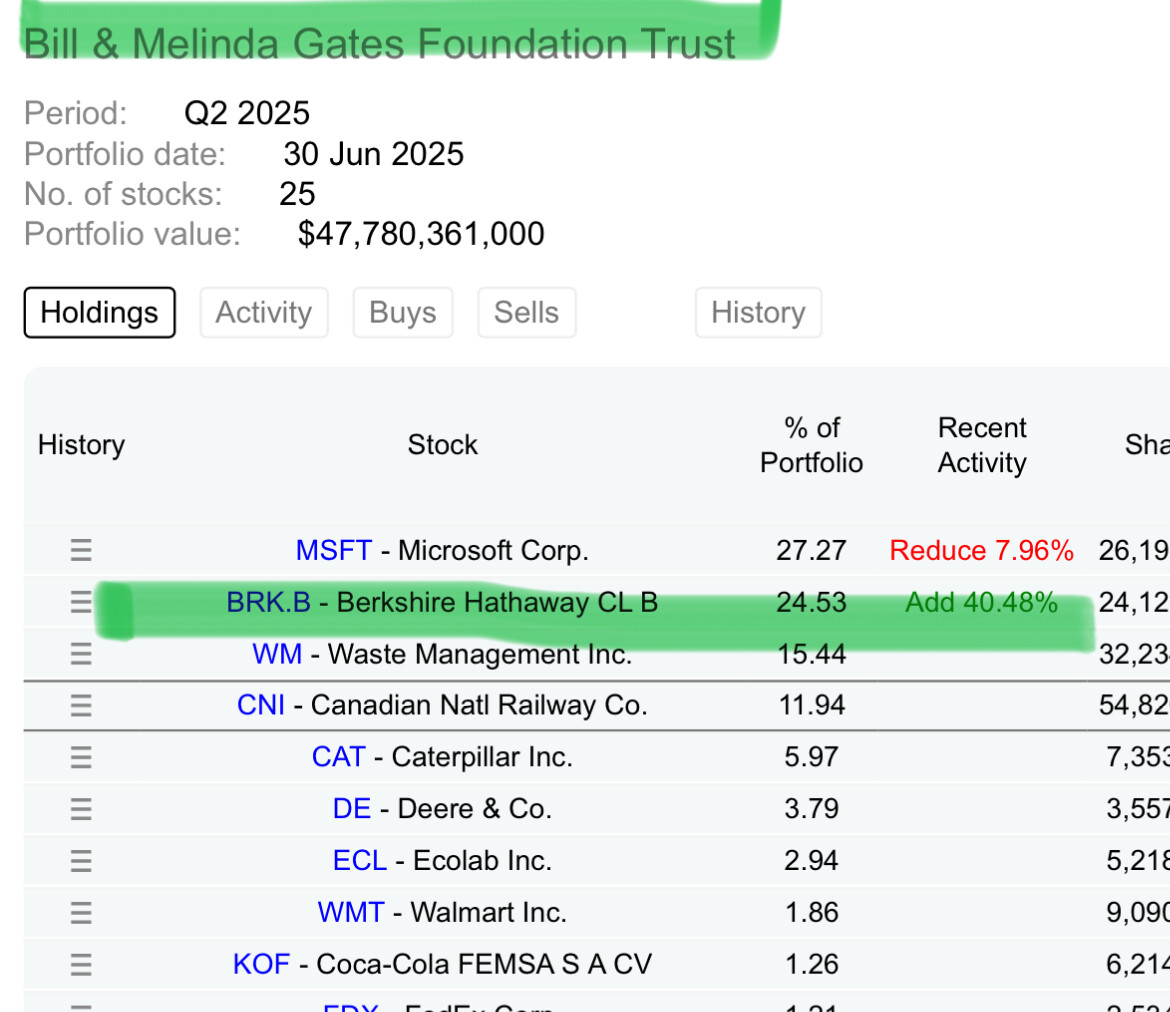The image size is (1170, 1012).
Task: Open the MSFT ticker link
Action: [x=333, y=550]
